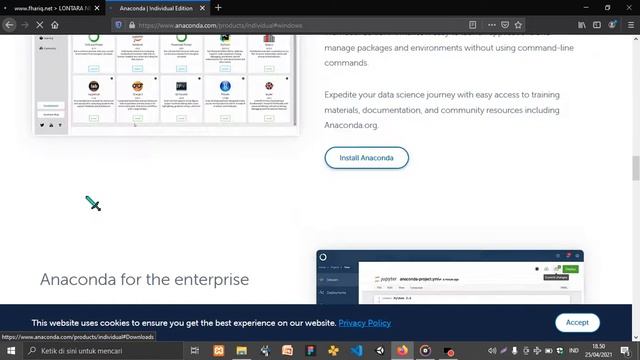Open the Privacy Policy link

coord(364,323)
